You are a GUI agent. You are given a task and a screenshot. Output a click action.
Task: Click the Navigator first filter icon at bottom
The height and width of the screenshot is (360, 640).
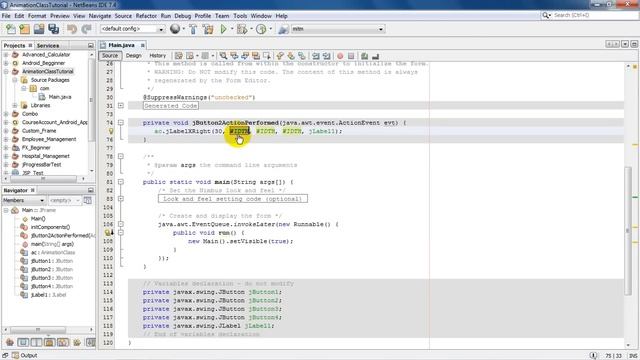[x=10, y=342]
